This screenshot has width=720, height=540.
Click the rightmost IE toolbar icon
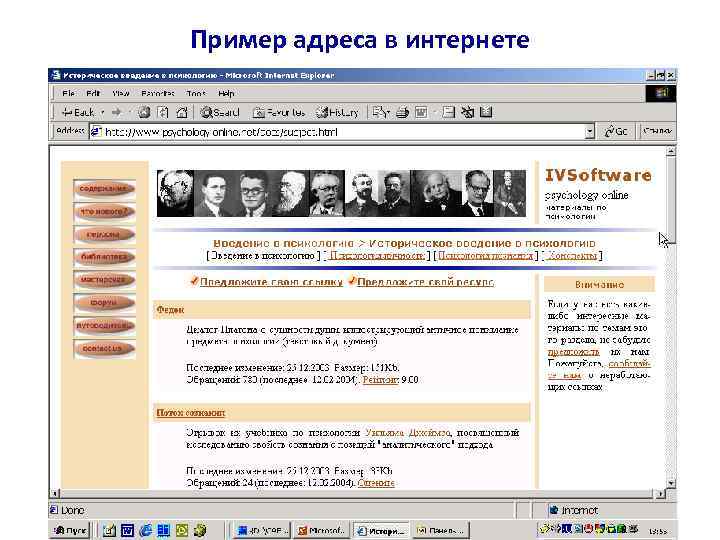tap(486, 112)
